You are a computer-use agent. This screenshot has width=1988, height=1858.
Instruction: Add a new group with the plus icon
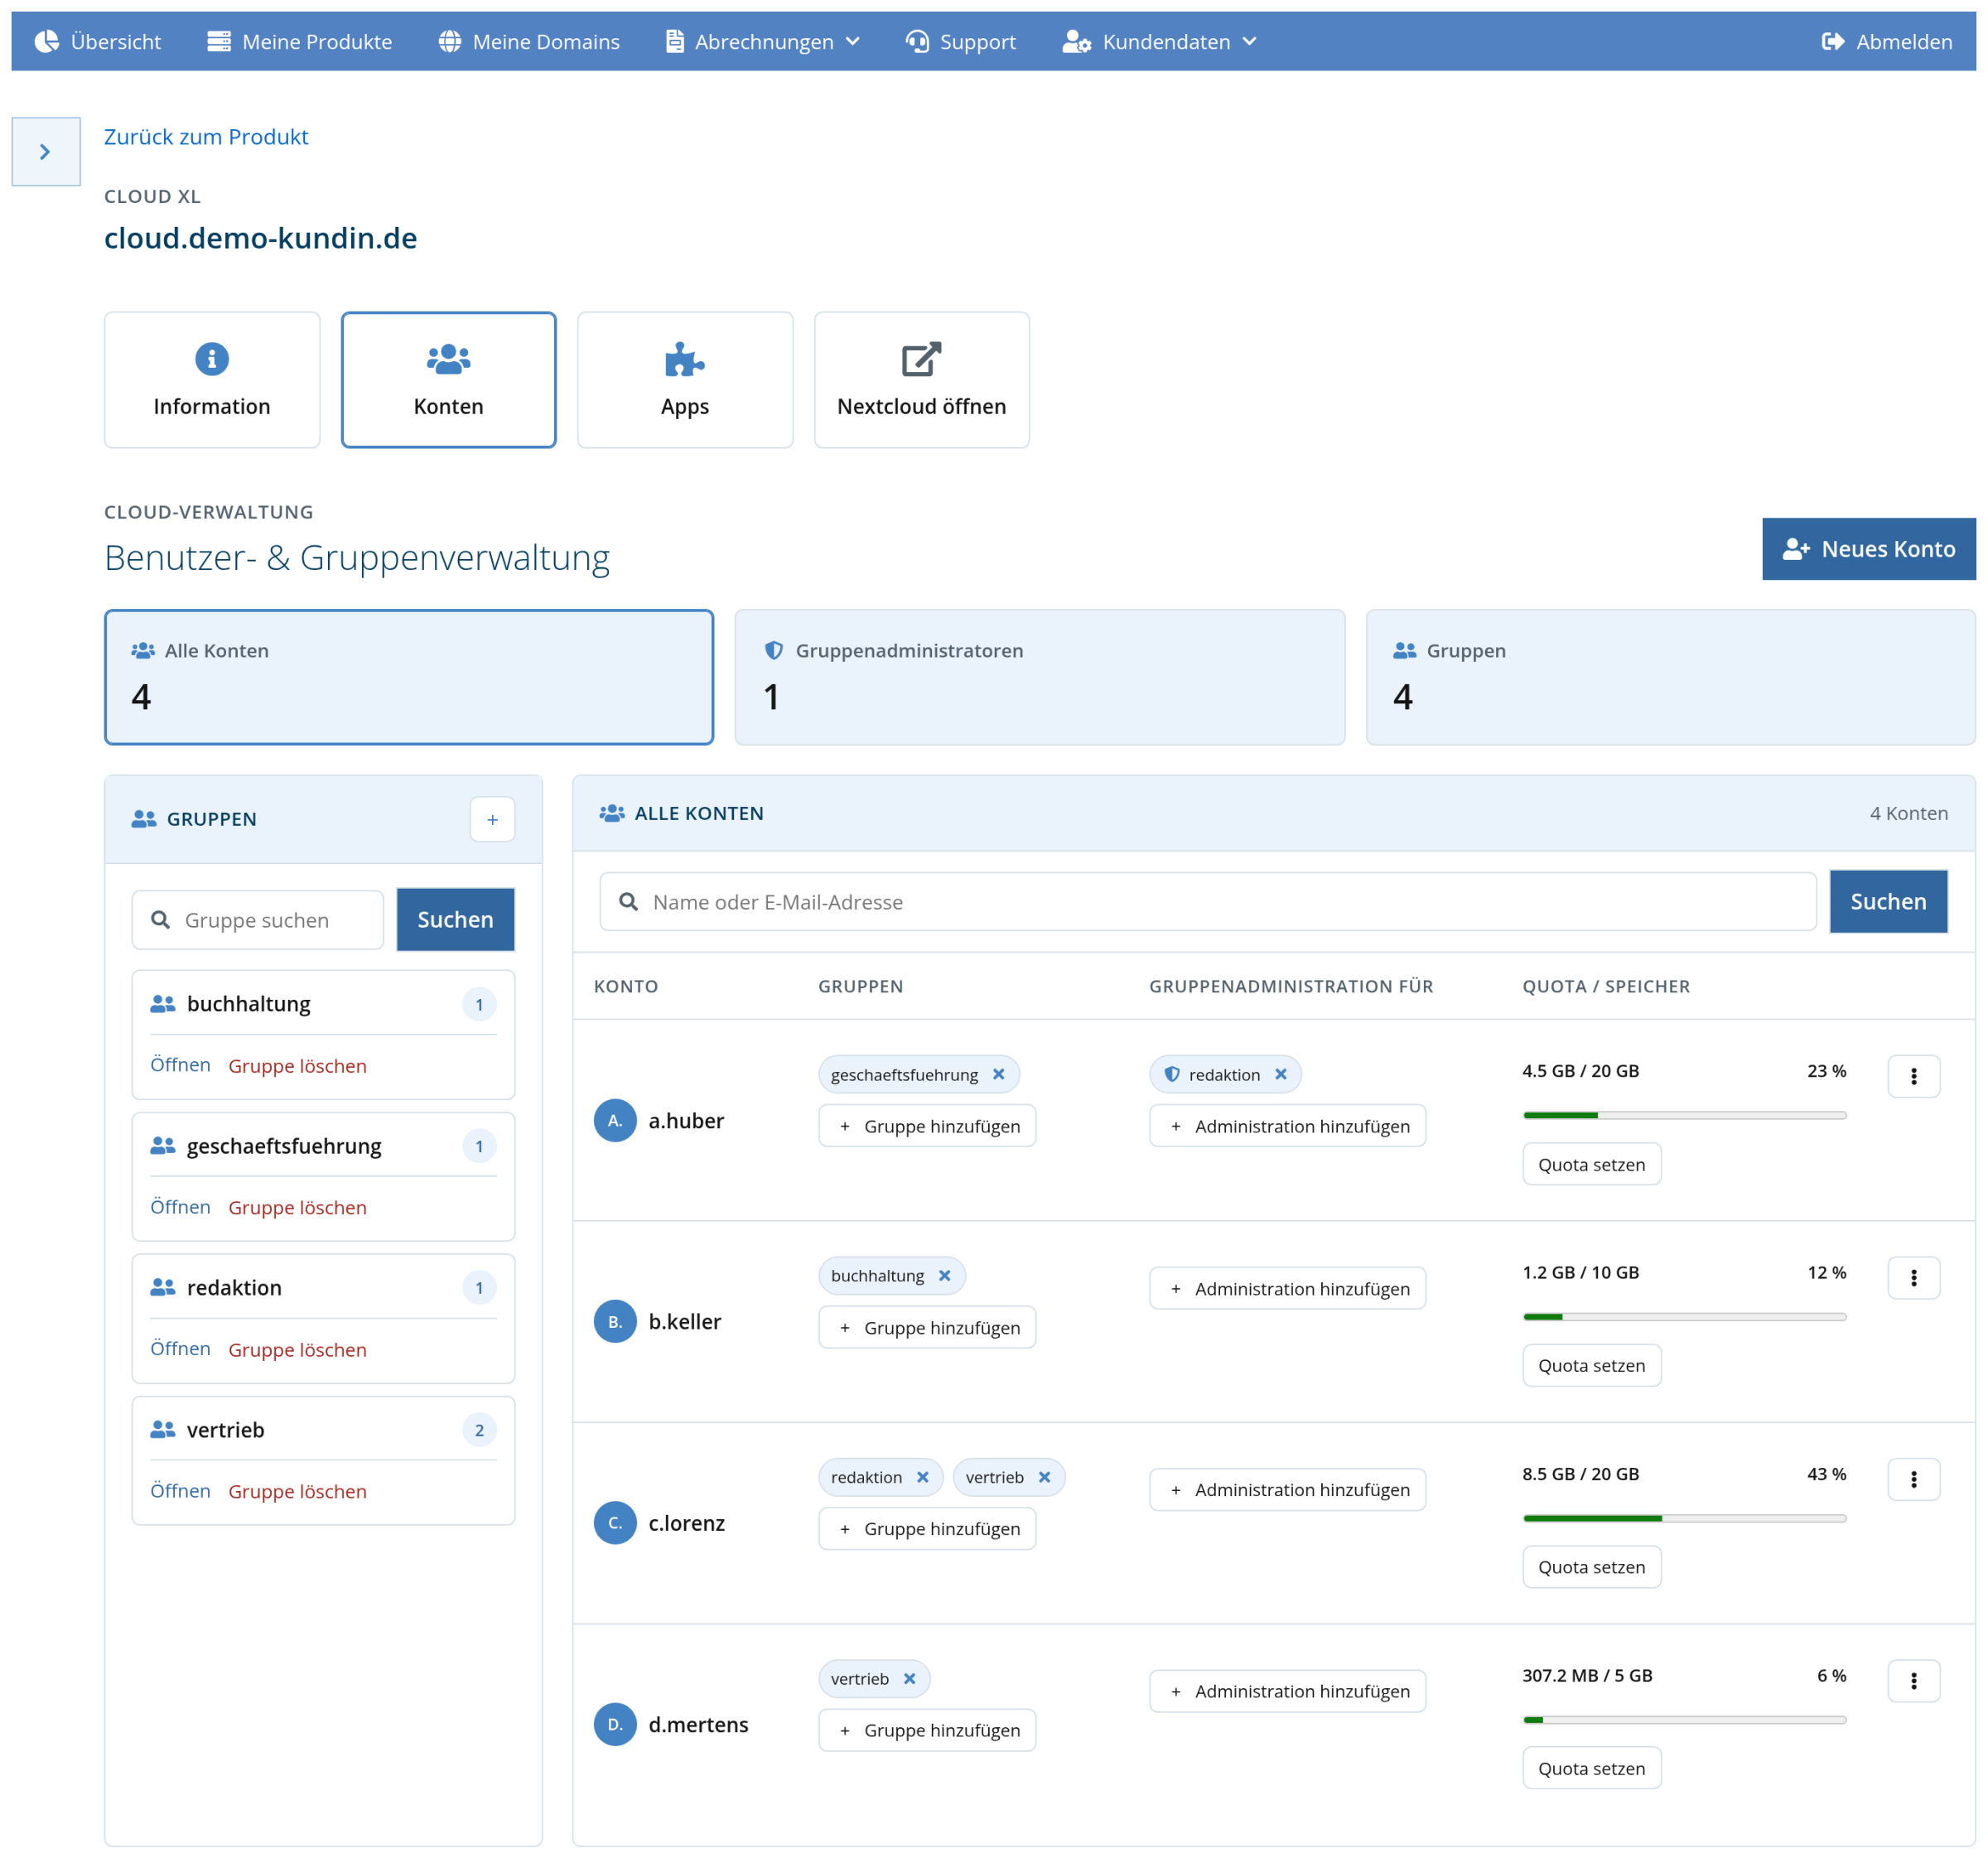[x=492, y=819]
